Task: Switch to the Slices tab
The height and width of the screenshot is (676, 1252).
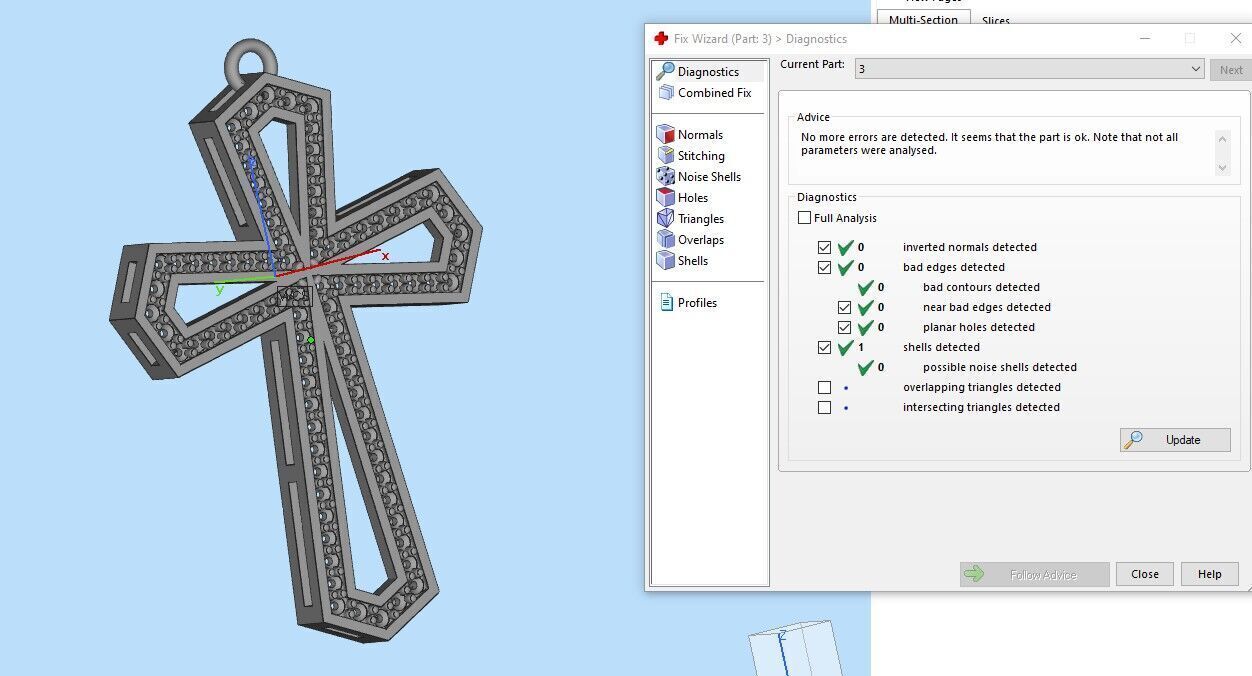Action: [996, 20]
